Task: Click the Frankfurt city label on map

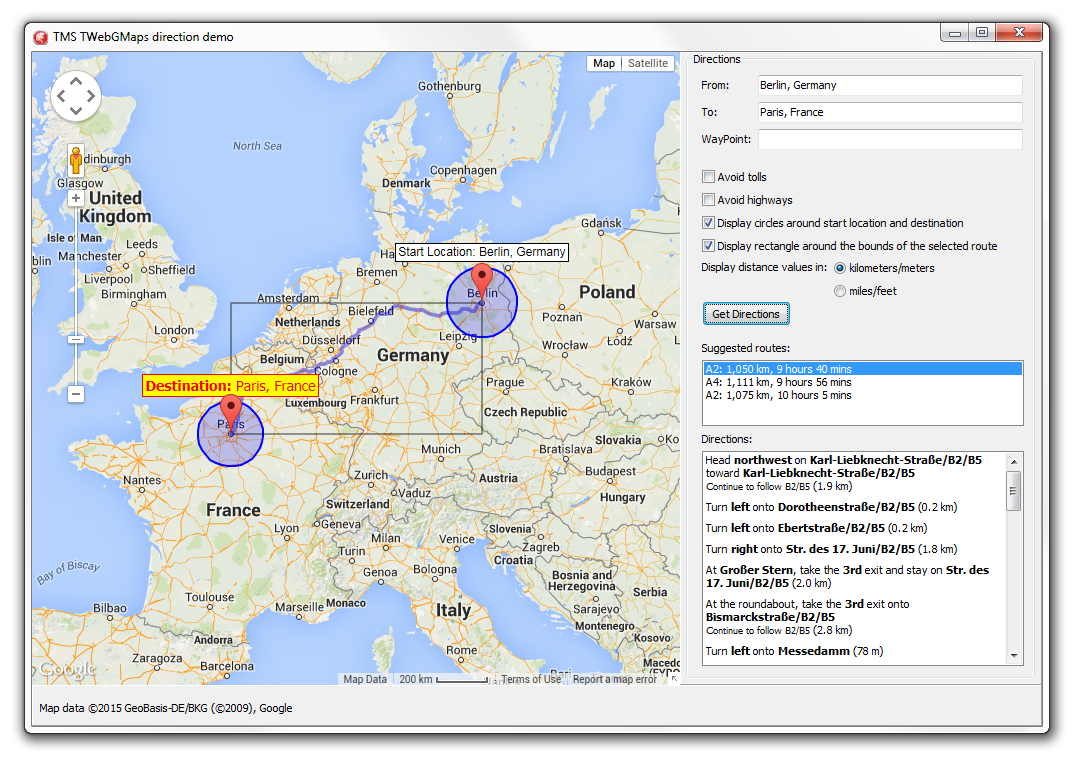Action: click(374, 400)
